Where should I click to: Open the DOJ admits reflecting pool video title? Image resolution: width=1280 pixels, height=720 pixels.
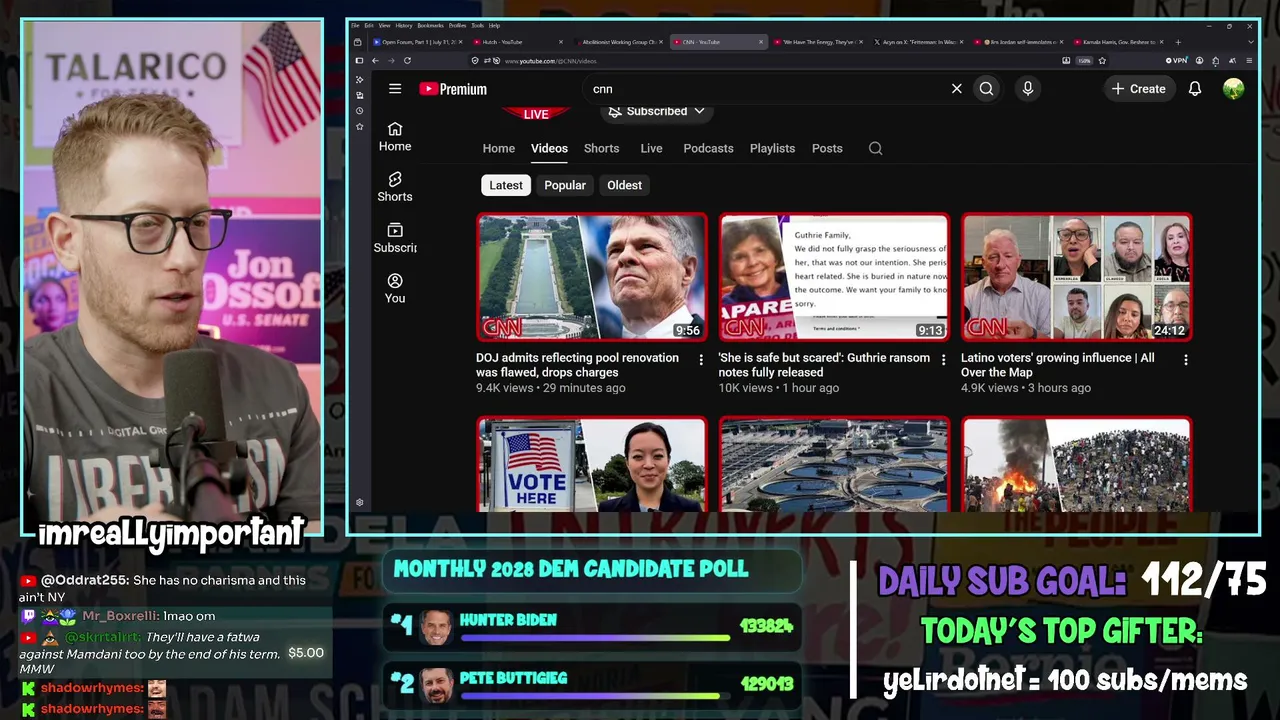pos(577,365)
